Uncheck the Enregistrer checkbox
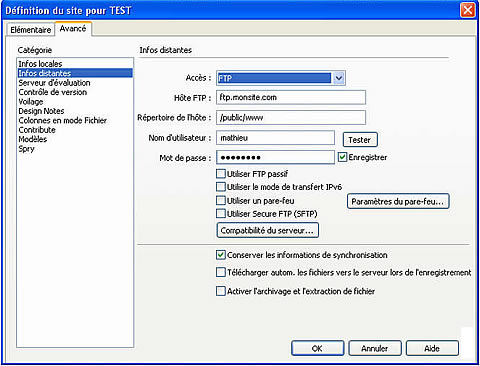The width and height of the screenshot is (480, 366). click(342, 157)
